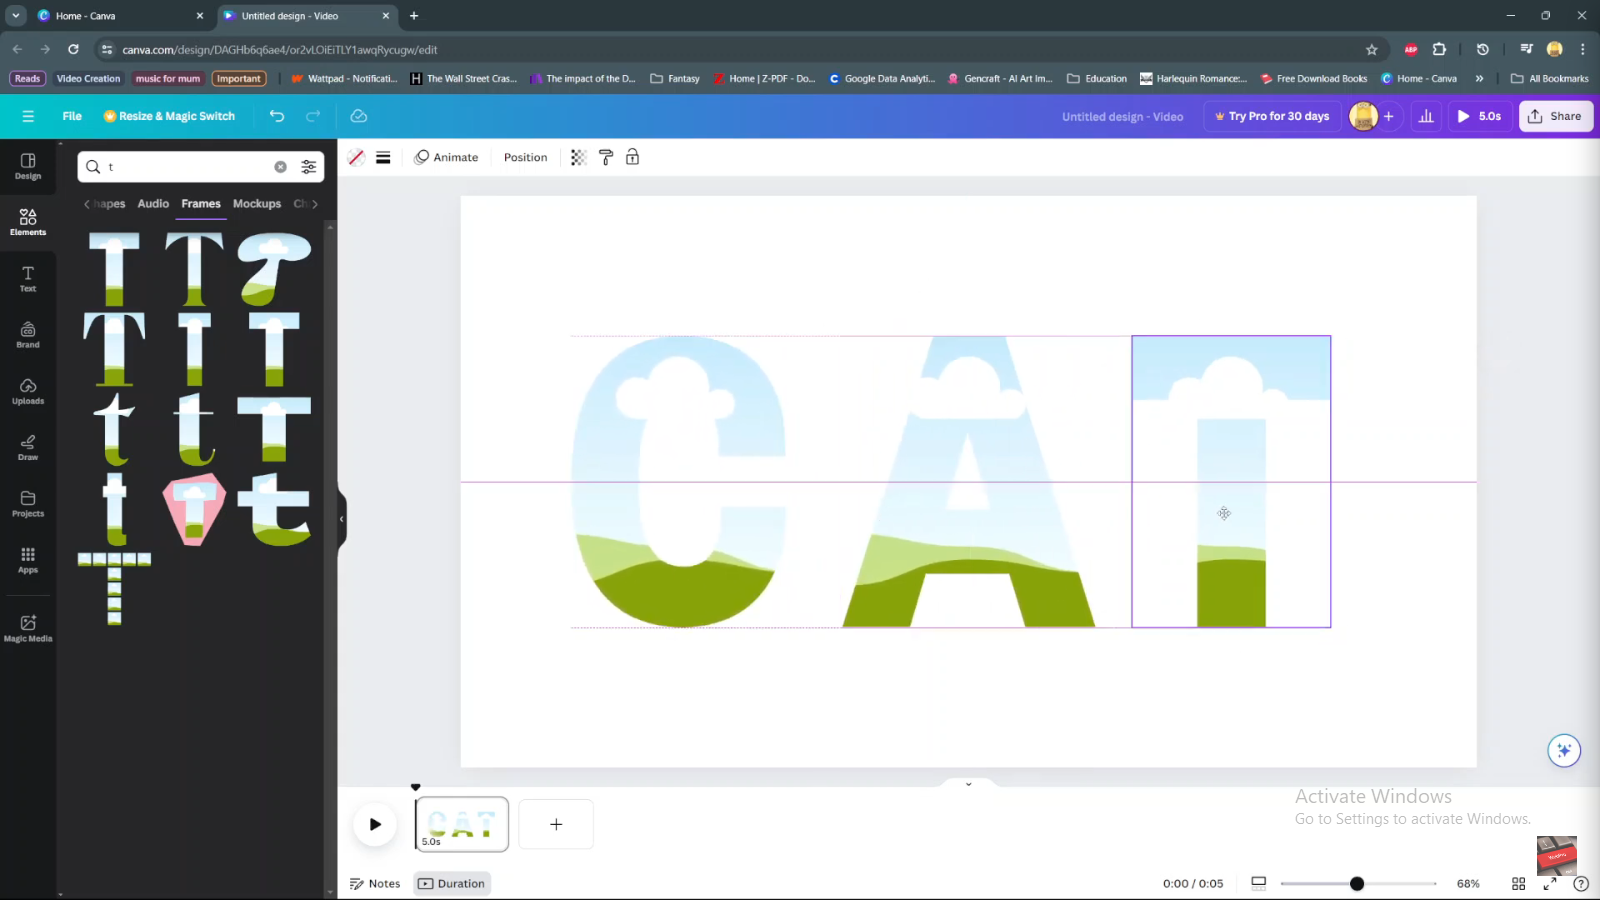Open the Animate option

[x=446, y=157]
